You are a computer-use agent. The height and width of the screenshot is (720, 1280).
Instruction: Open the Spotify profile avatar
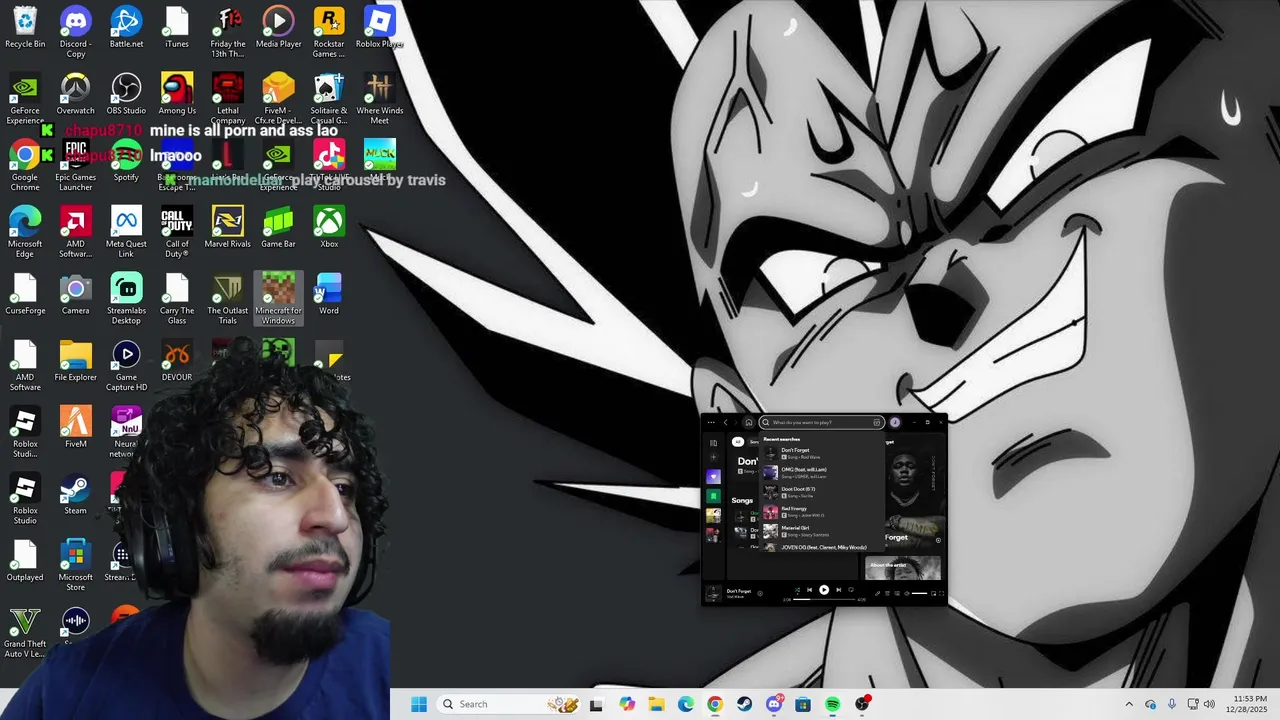(x=895, y=422)
